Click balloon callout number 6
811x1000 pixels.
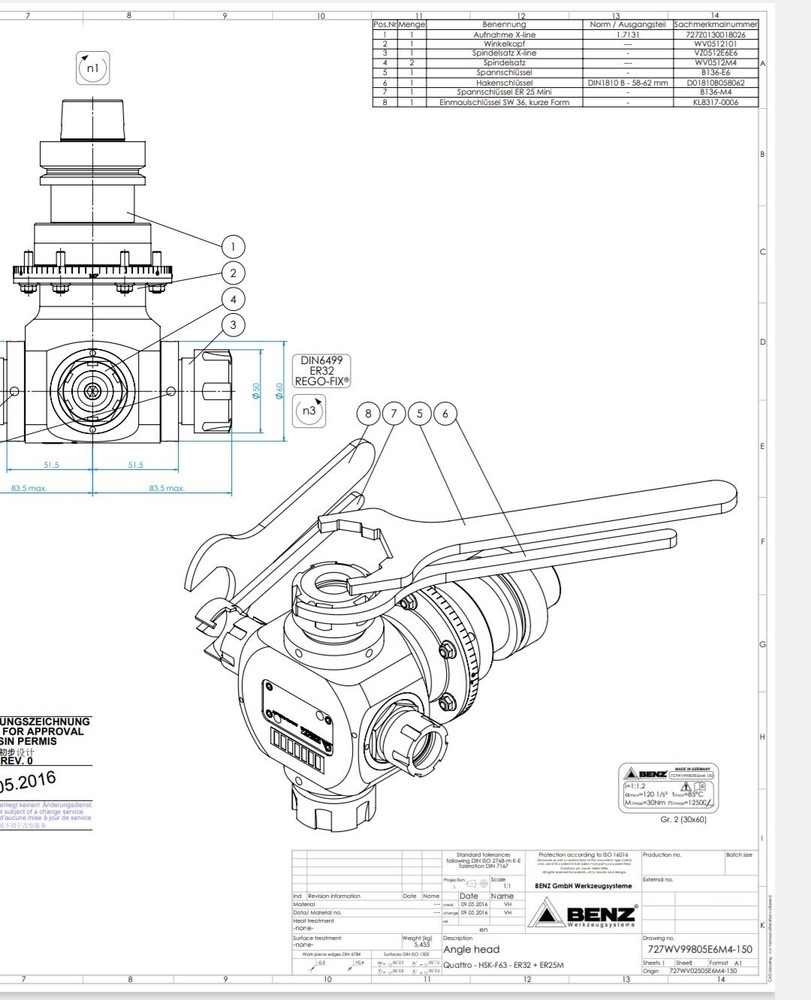point(446,412)
